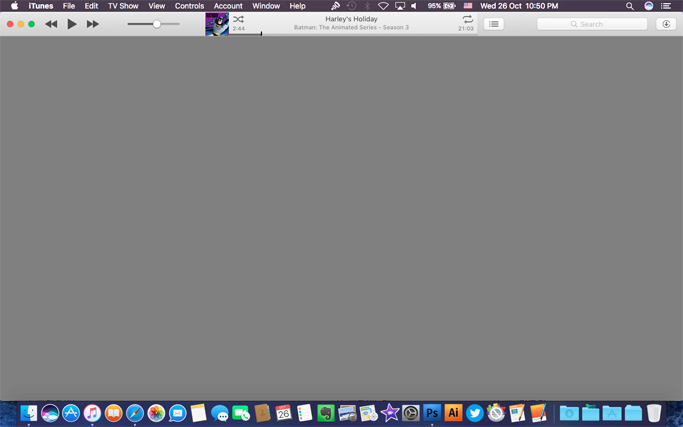Open Twitter from the dock

pyautogui.click(x=474, y=413)
